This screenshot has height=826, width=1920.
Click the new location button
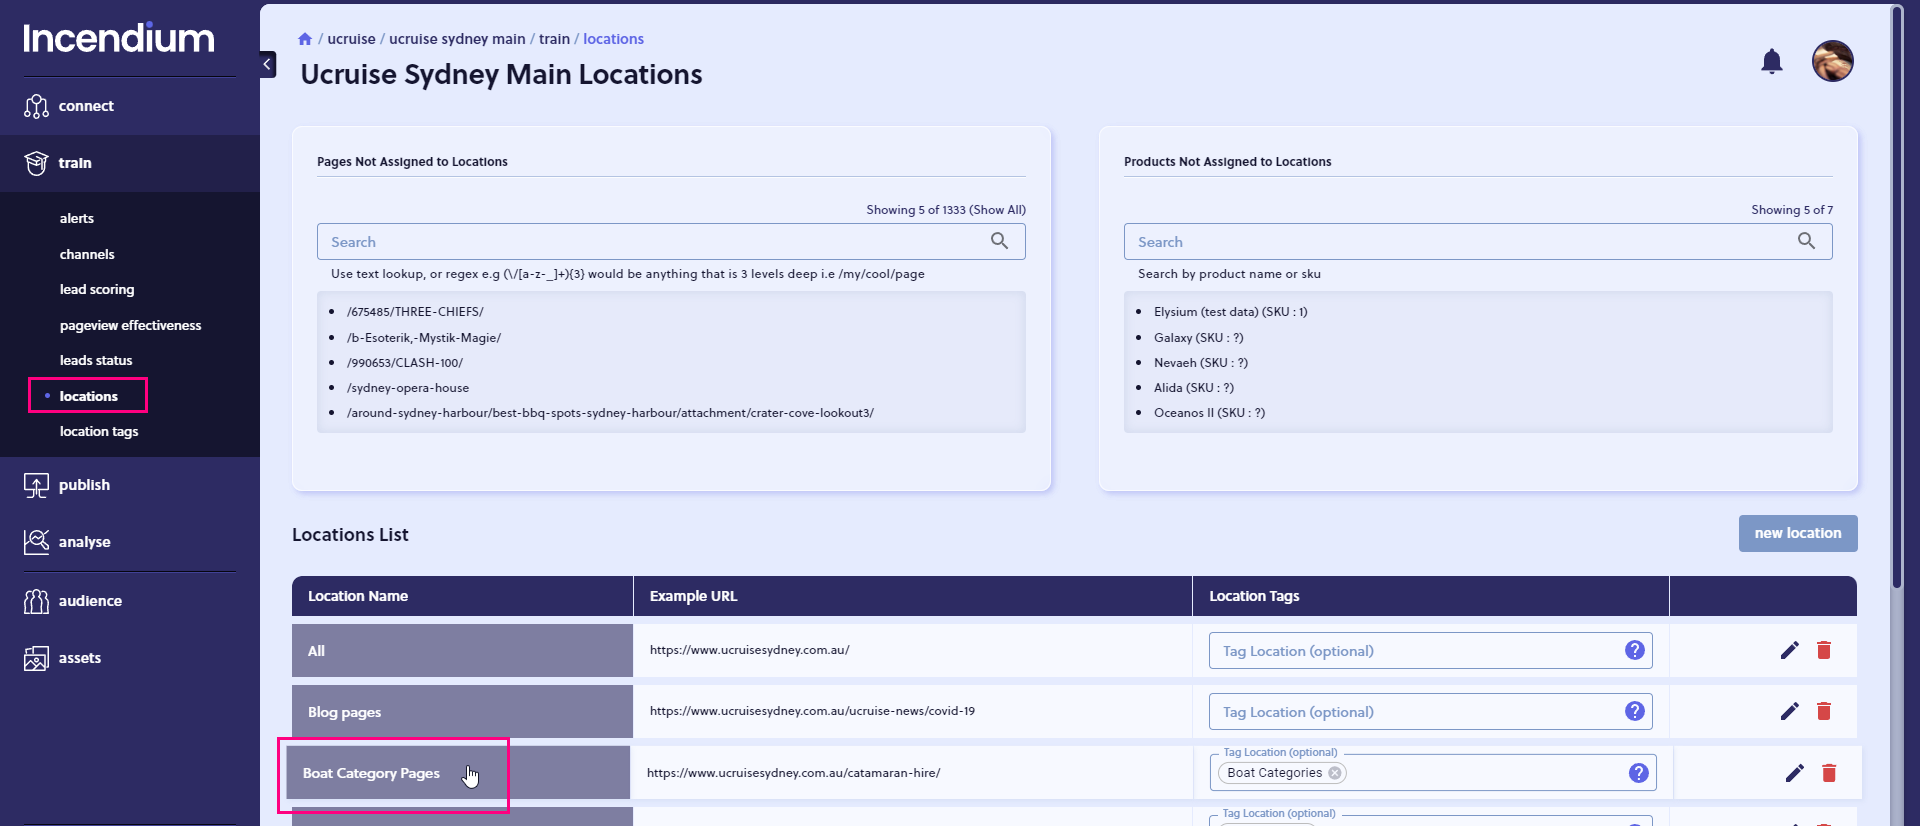coord(1797,533)
